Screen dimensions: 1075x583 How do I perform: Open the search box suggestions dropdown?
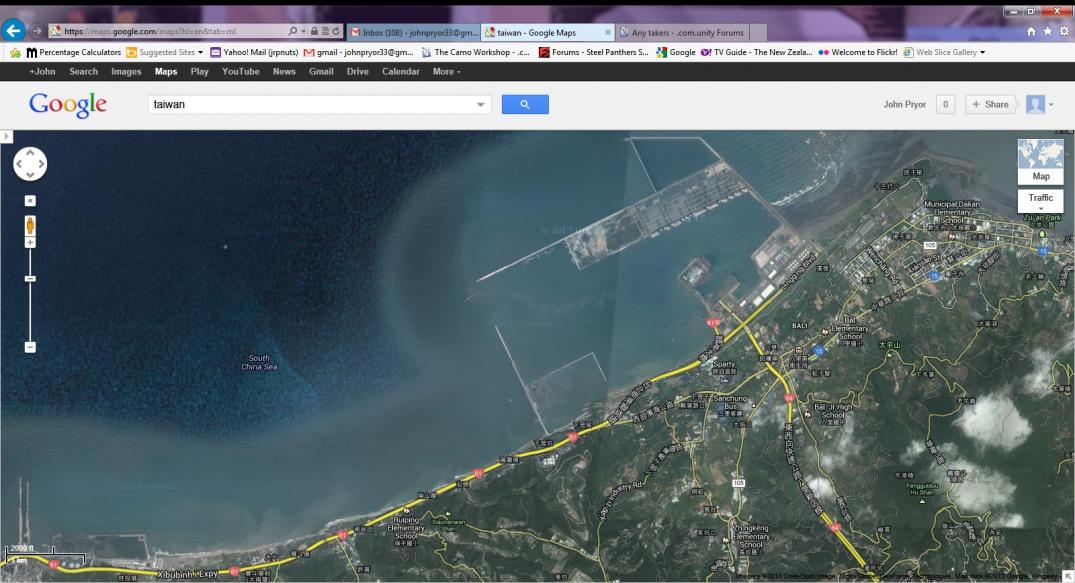click(x=481, y=104)
